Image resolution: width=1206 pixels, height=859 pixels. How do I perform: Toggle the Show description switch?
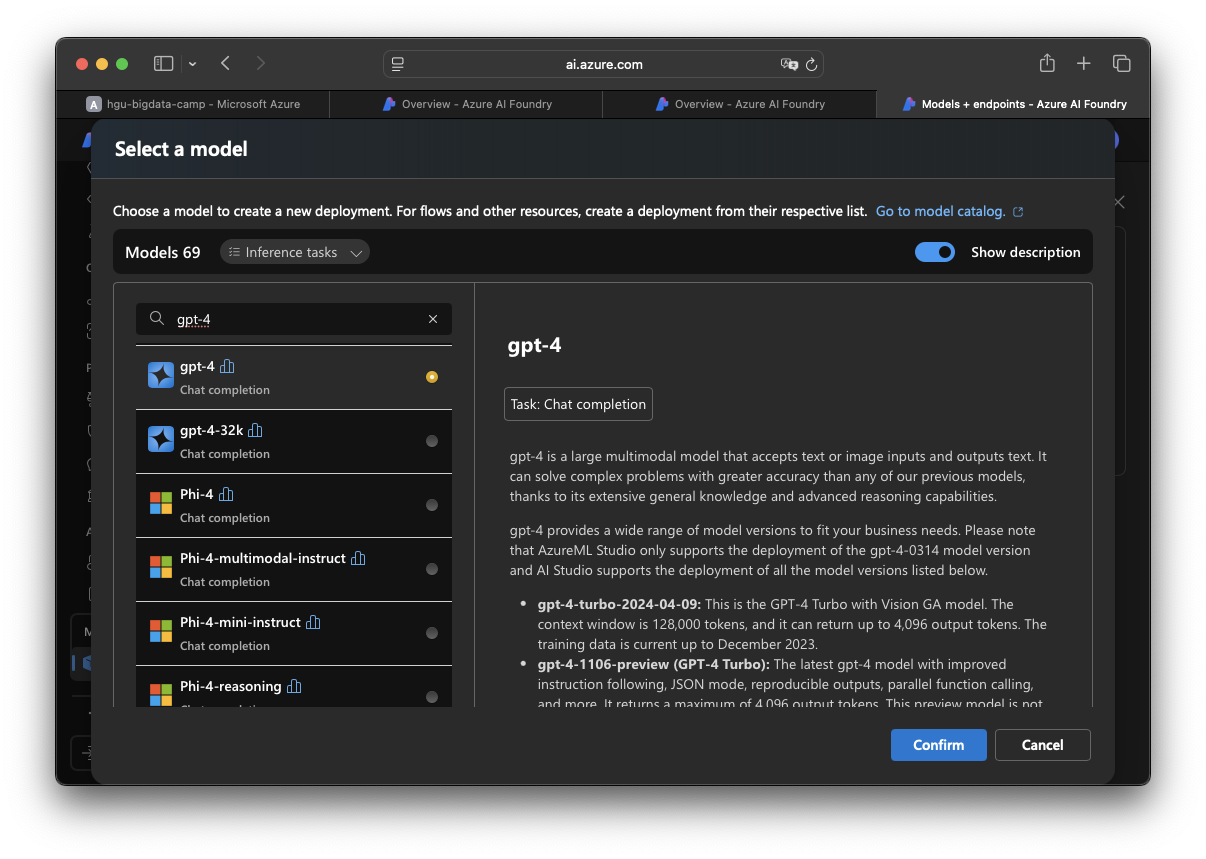click(x=935, y=252)
